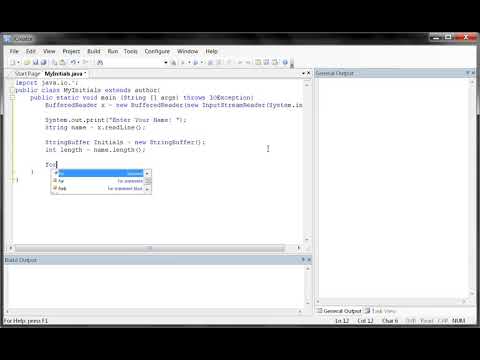This screenshot has width=480, height=360.
Task: Toggle pin on General Output panel
Action: pyautogui.click(x=467, y=73)
